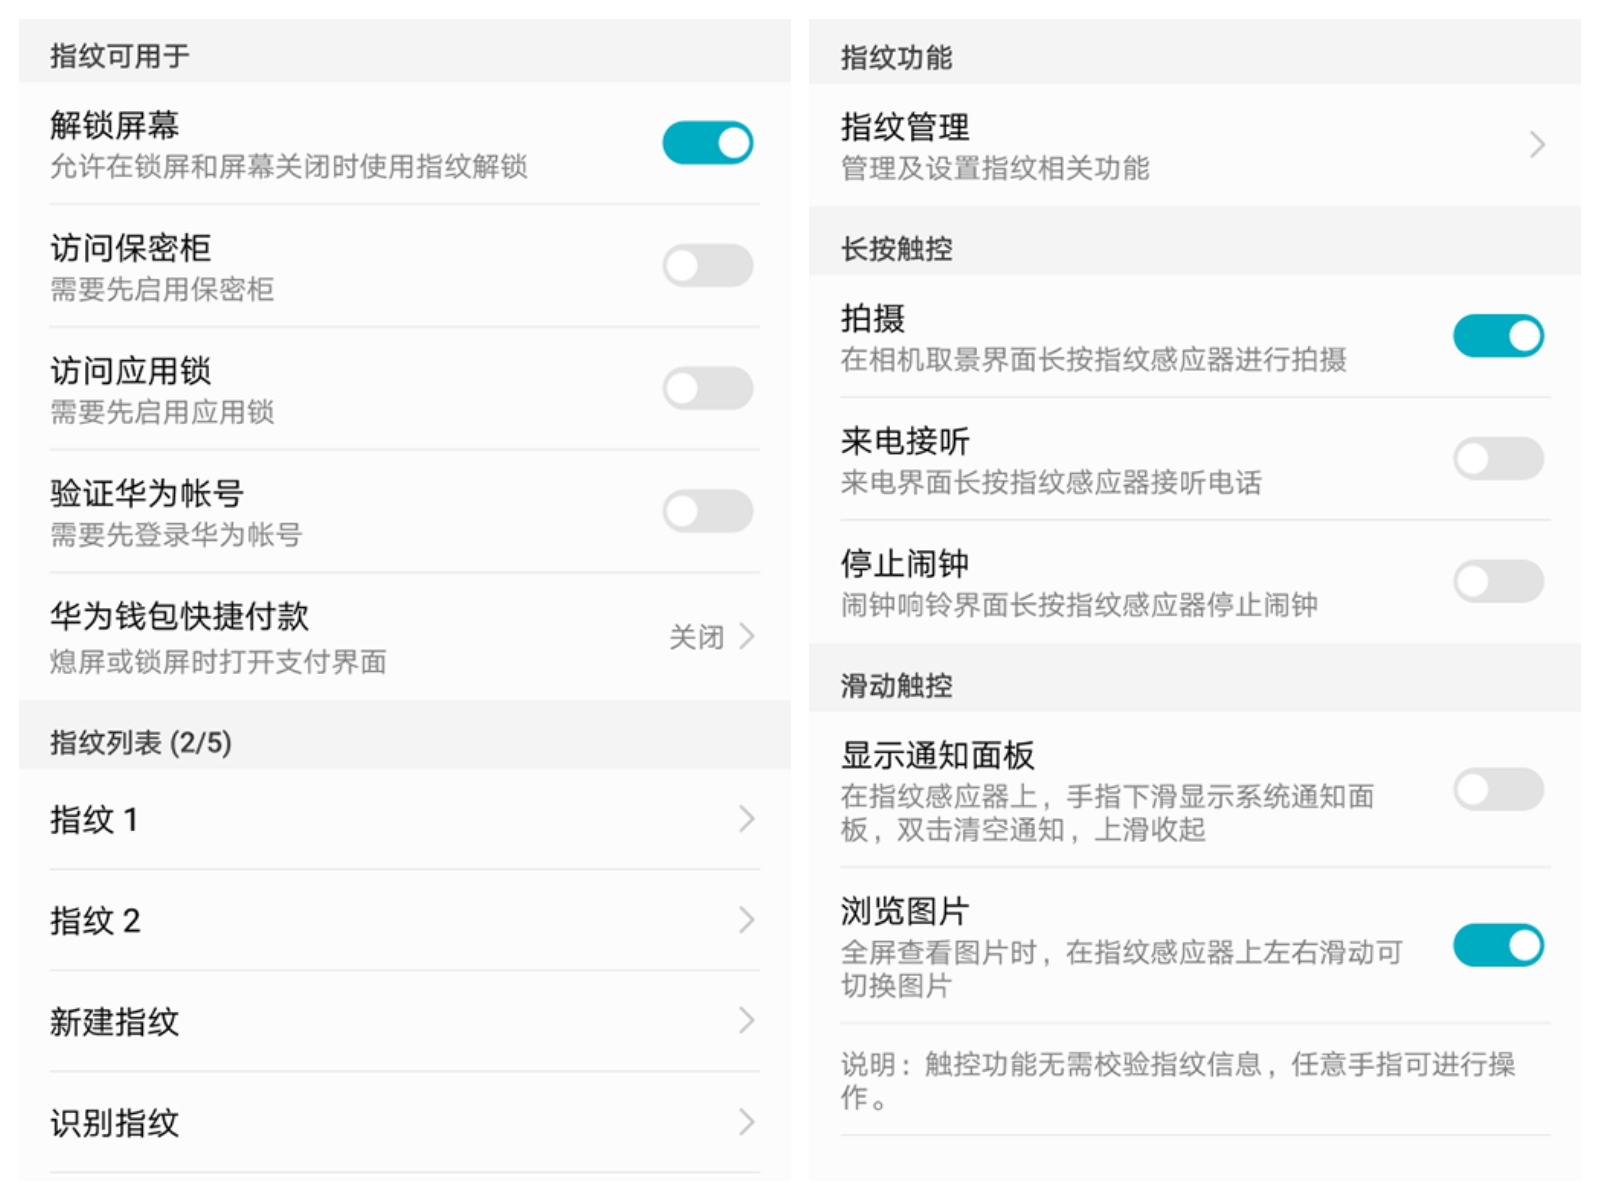Select the 指纹列表 (2/5) section header
Screen dimensions: 1600x1200
[x=139, y=742]
